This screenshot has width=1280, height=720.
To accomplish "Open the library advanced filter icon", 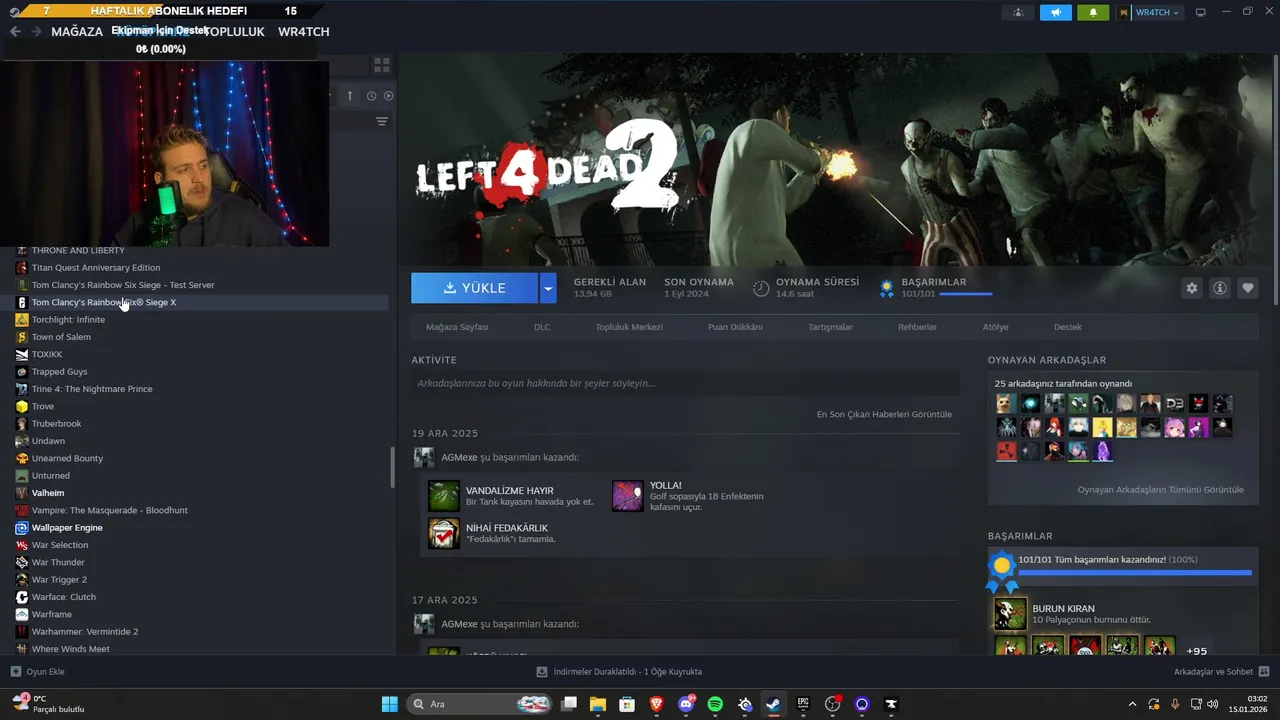I will coord(381,121).
